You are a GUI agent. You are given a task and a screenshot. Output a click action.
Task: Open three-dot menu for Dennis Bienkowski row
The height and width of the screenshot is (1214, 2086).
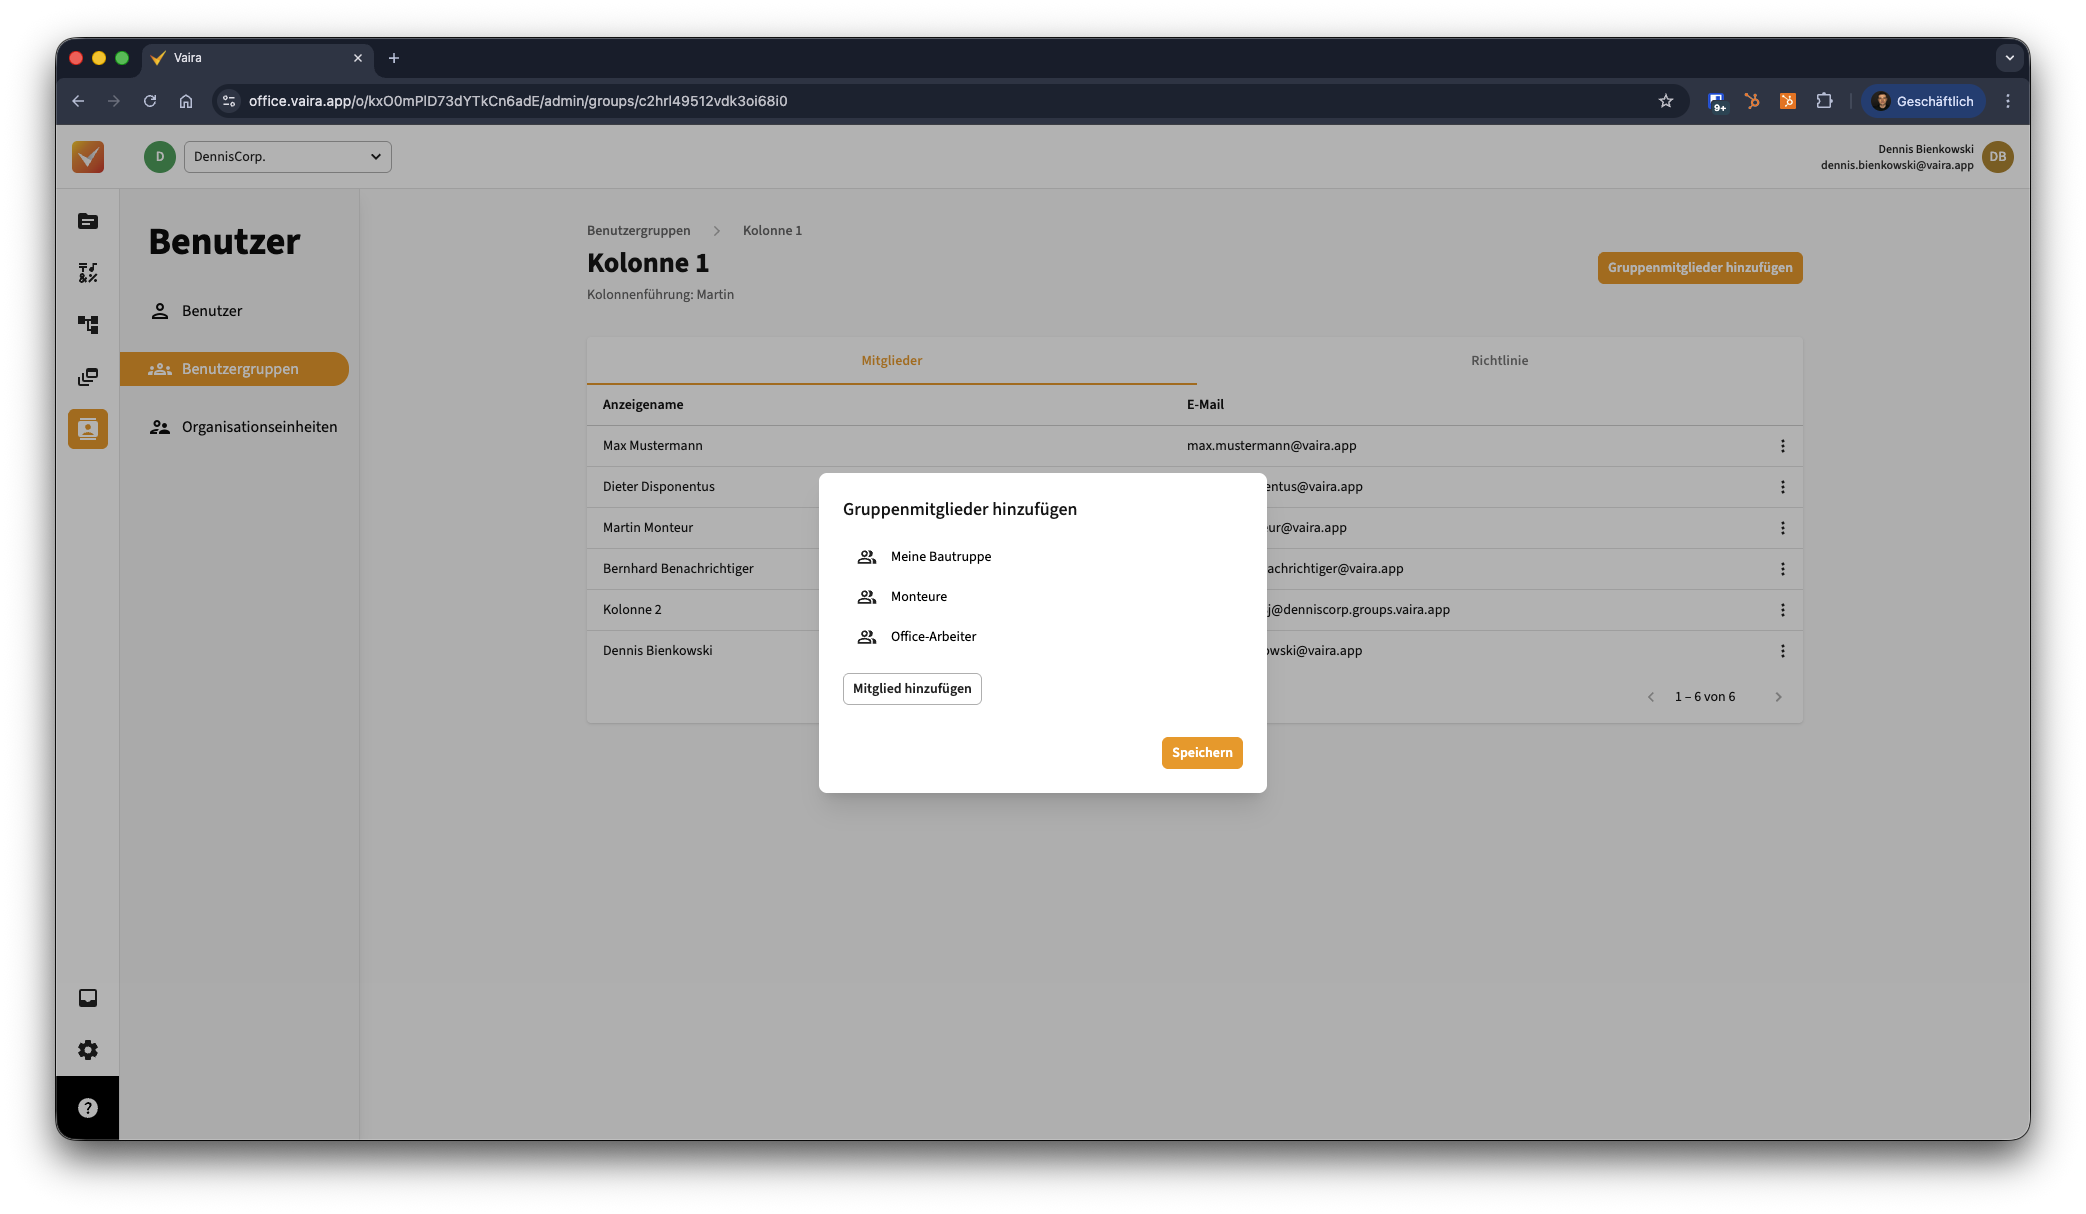pyautogui.click(x=1782, y=651)
